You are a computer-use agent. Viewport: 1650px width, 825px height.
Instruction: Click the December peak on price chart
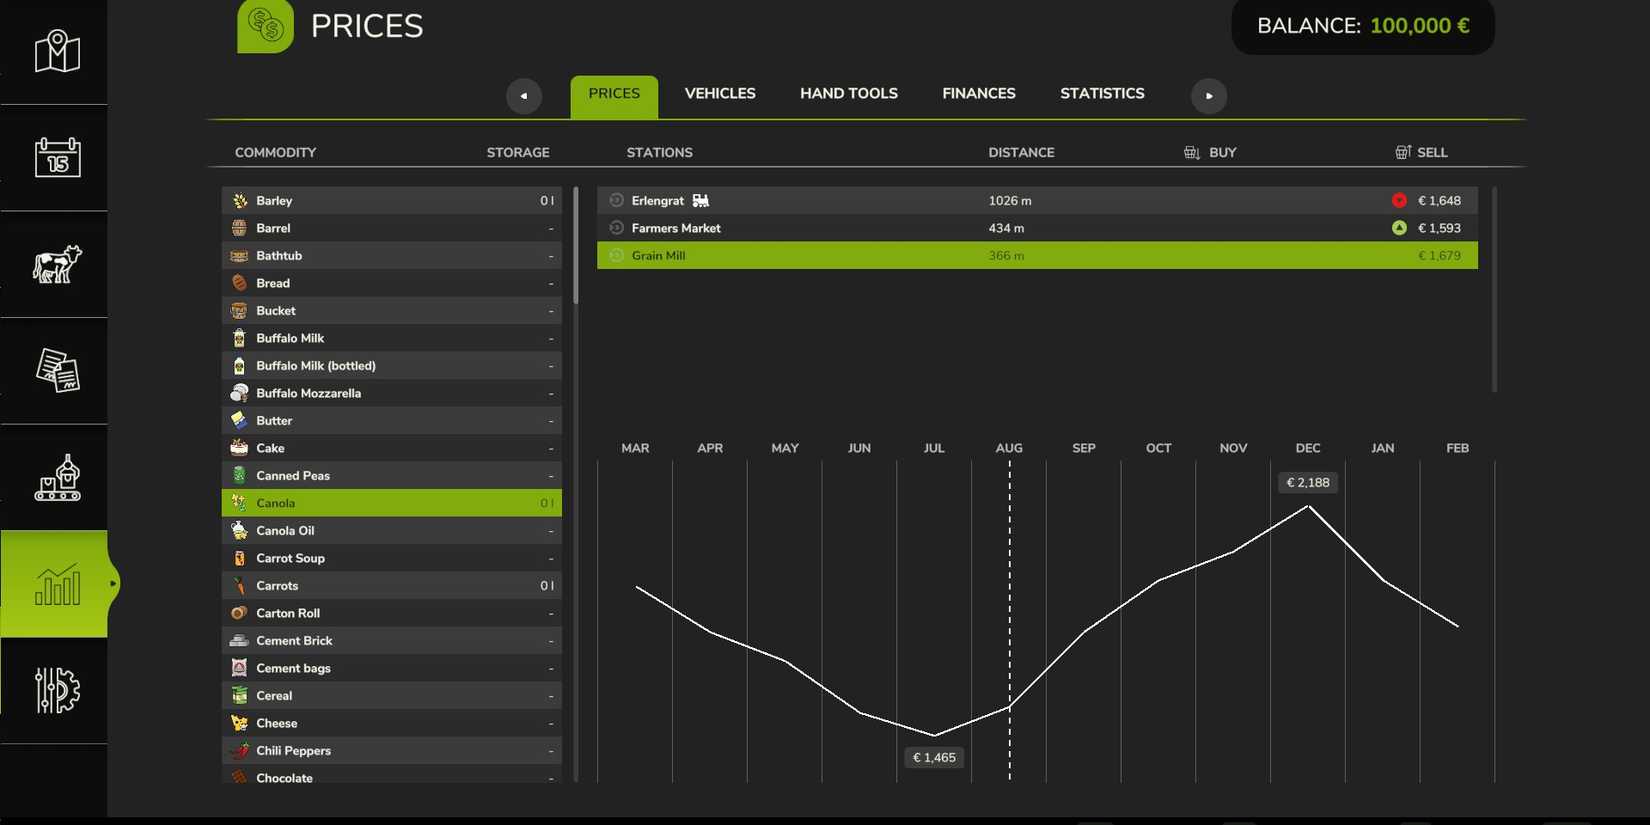pyautogui.click(x=1308, y=506)
